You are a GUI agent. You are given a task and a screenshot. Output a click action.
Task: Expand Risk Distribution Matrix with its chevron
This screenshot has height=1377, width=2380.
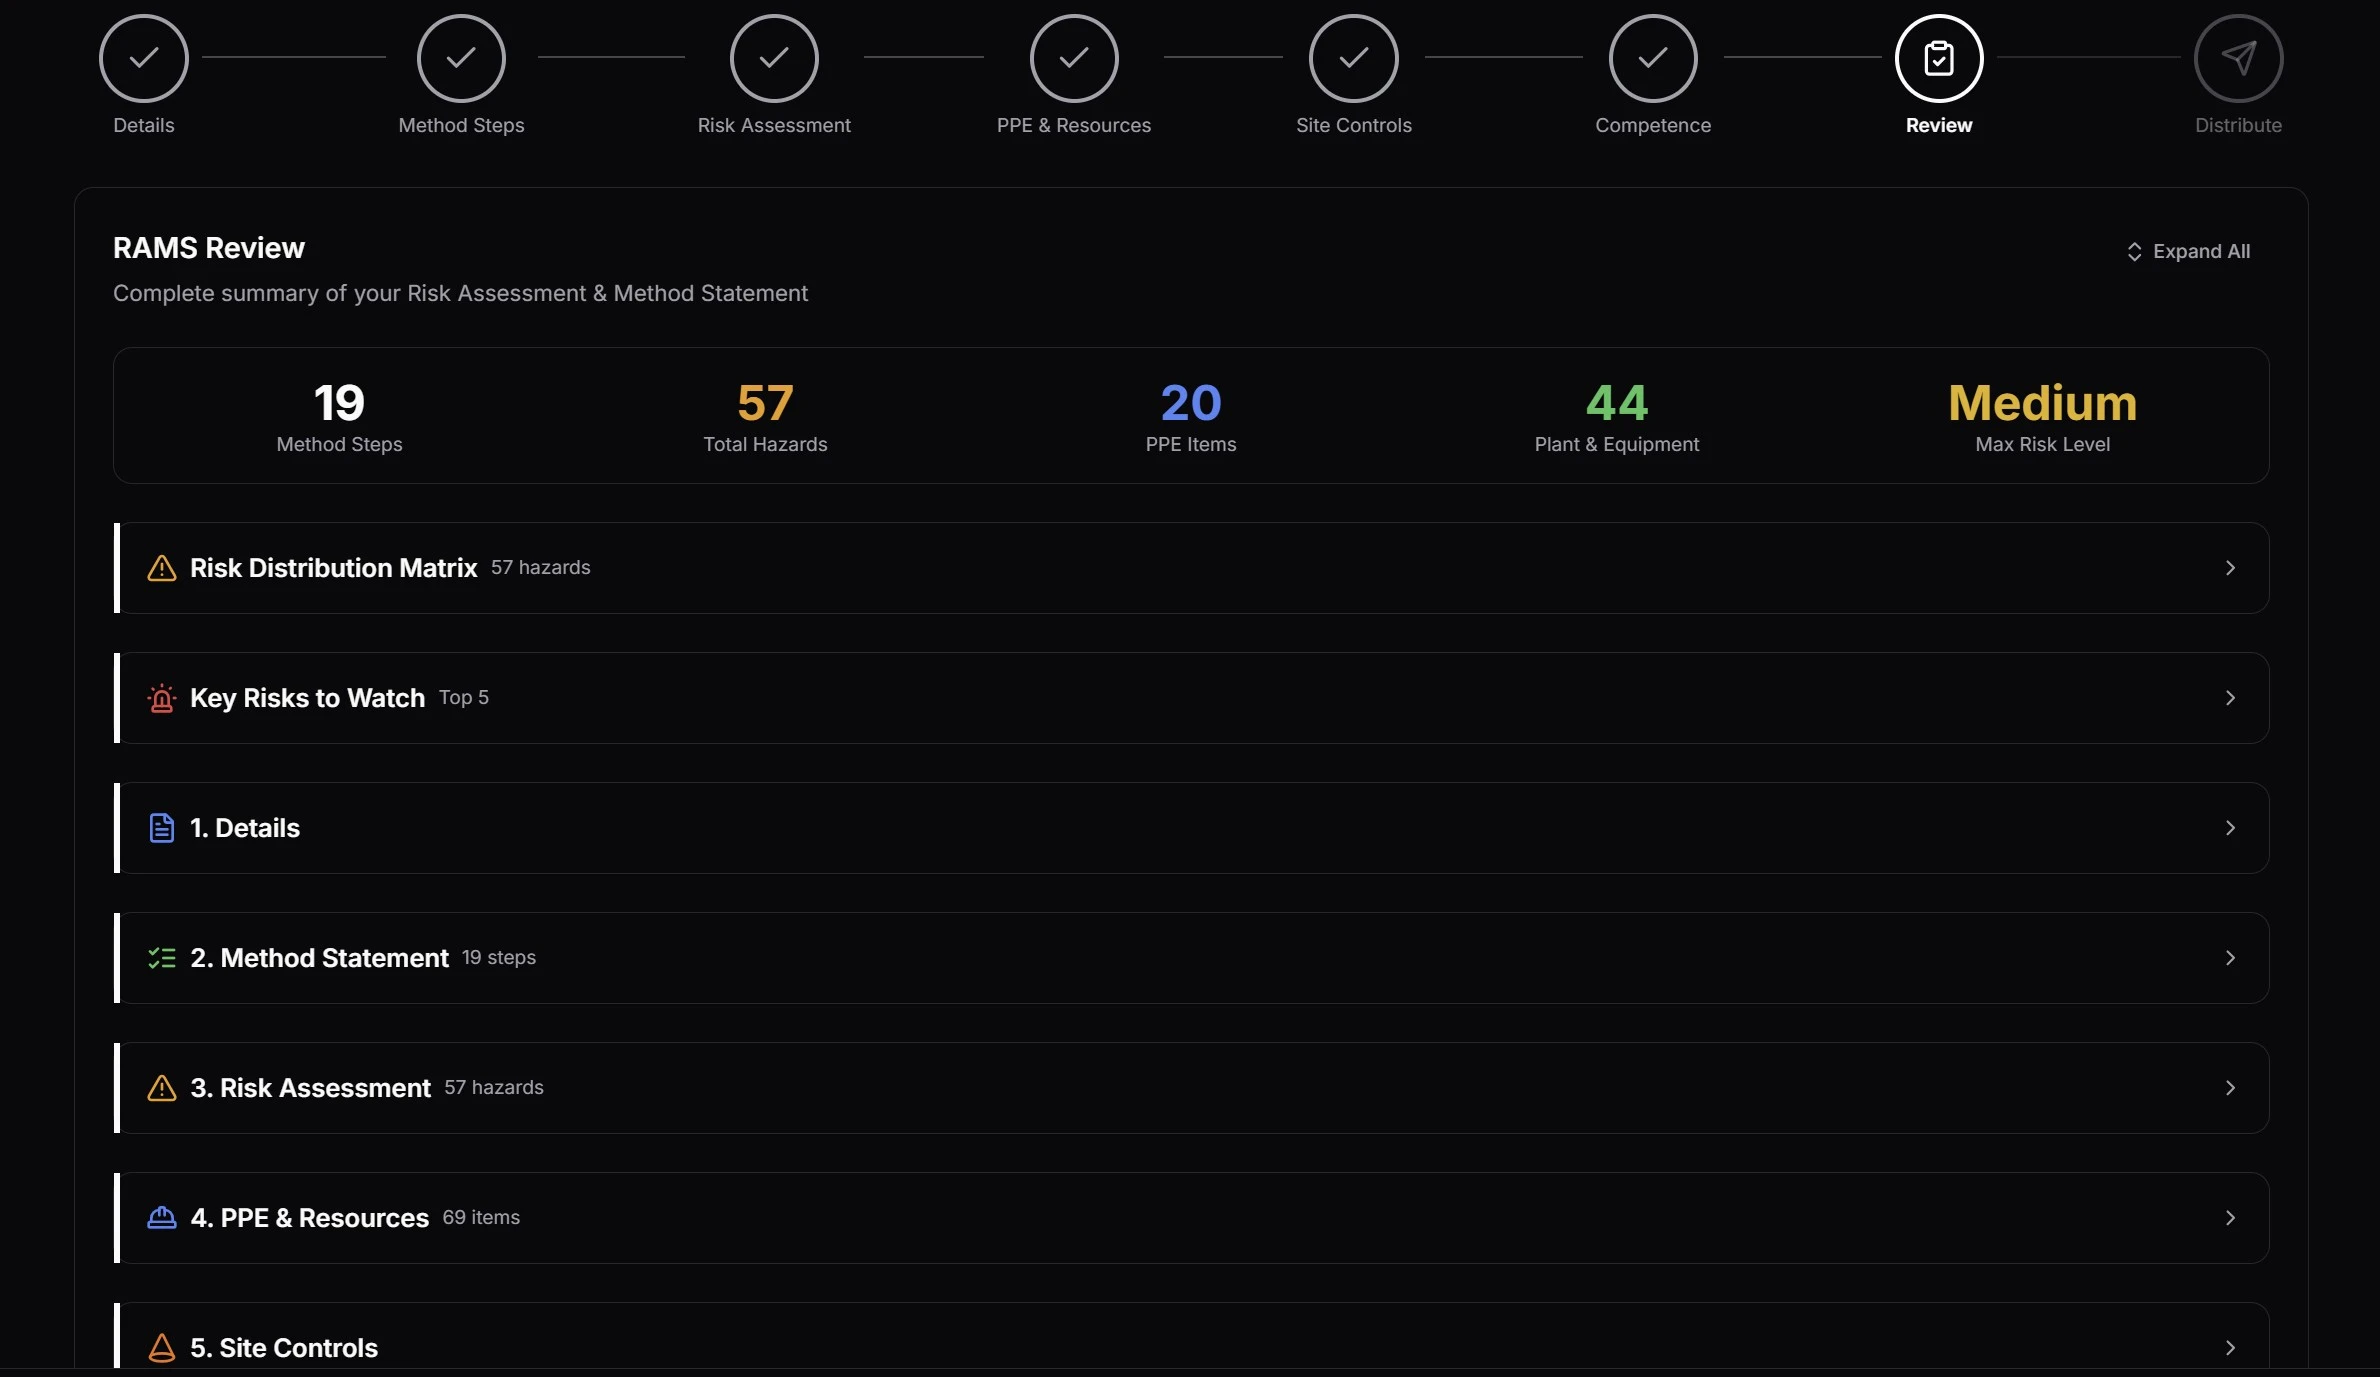pyautogui.click(x=2229, y=568)
